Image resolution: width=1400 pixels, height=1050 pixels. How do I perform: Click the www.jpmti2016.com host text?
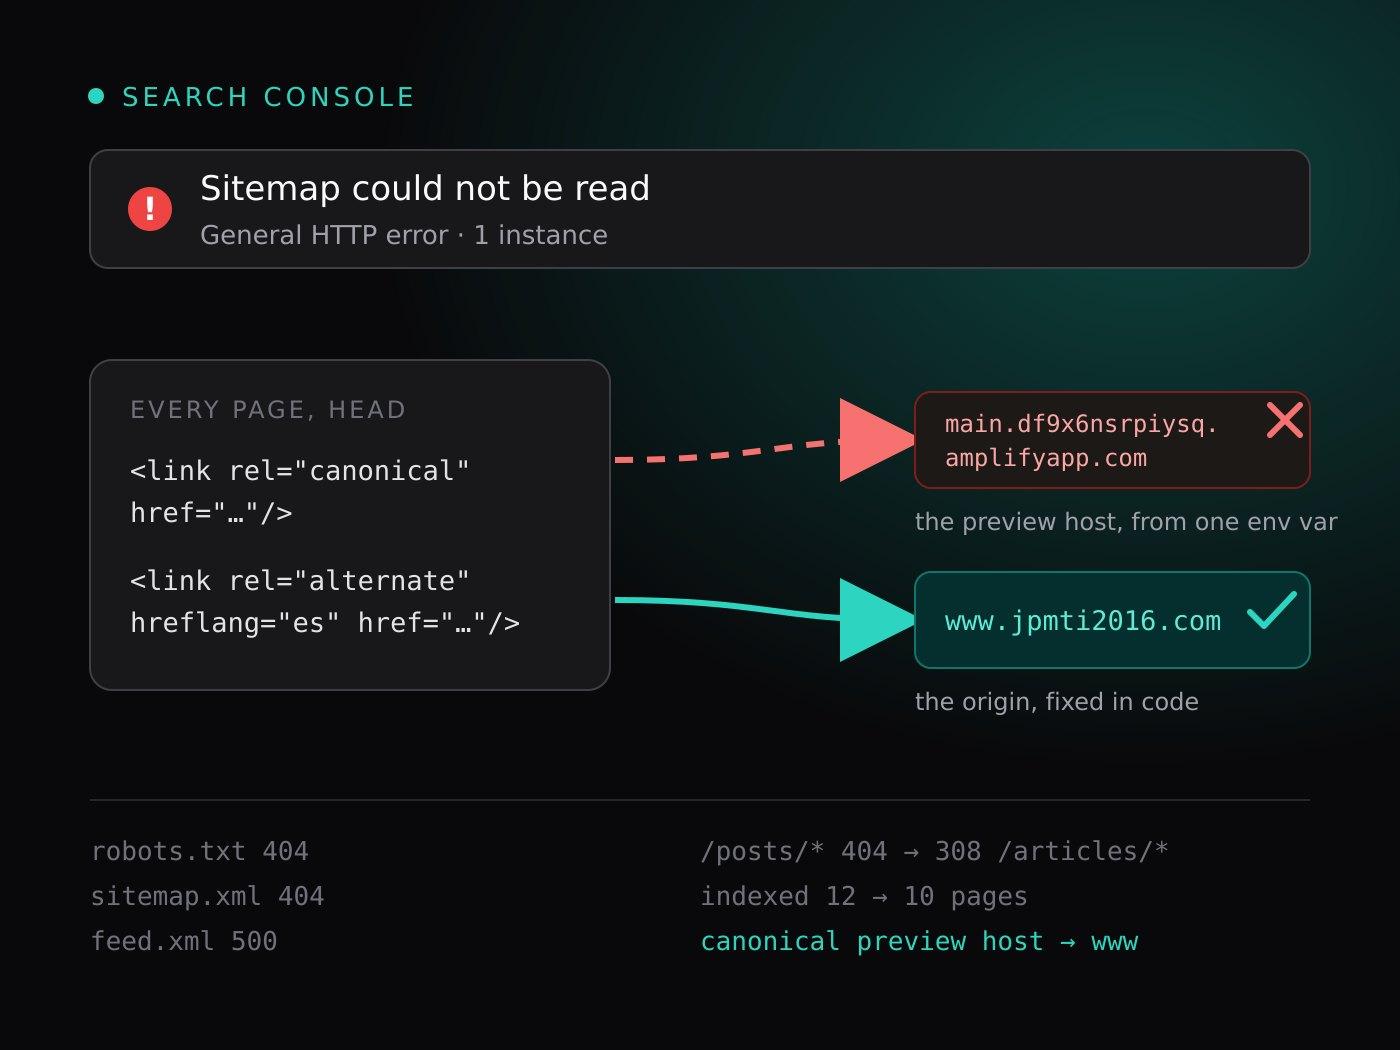click(x=1083, y=621)
